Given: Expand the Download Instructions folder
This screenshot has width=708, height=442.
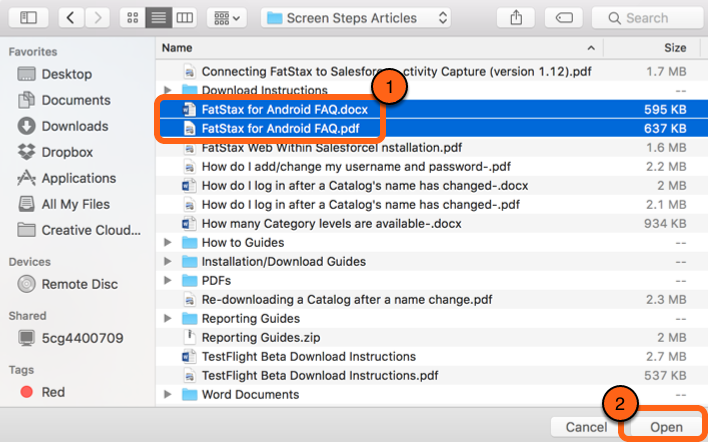Looking at the screenshot, I should pos(168,90).
